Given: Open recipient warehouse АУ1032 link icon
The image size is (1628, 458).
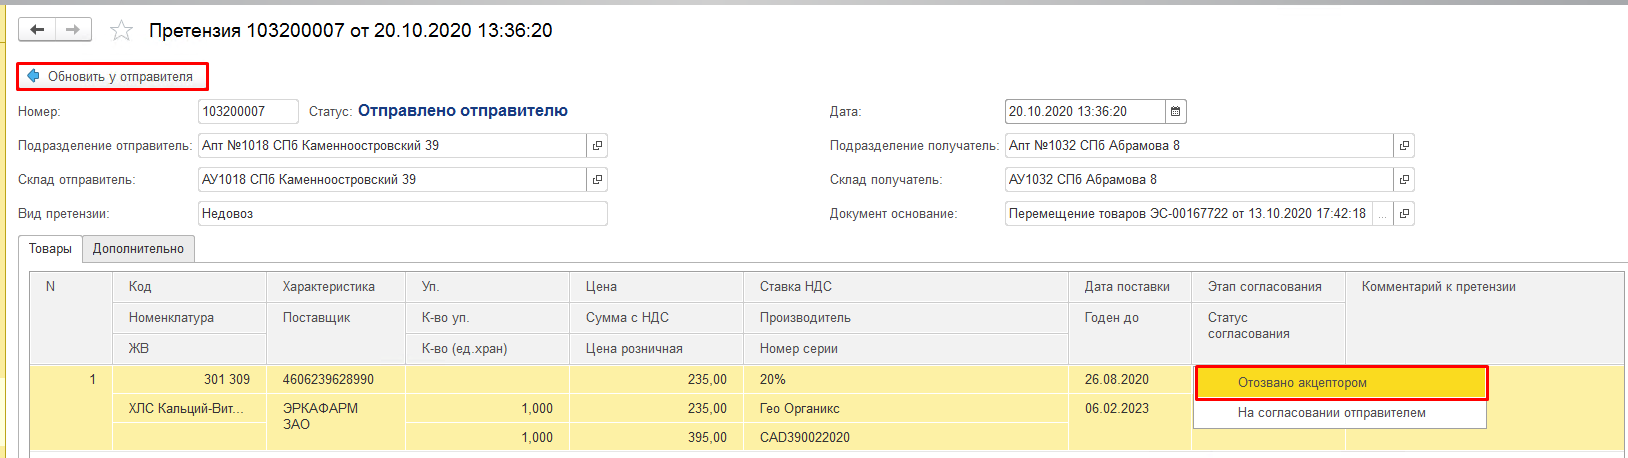Looking at the screenshot, I should click(x=1404, y=180).
